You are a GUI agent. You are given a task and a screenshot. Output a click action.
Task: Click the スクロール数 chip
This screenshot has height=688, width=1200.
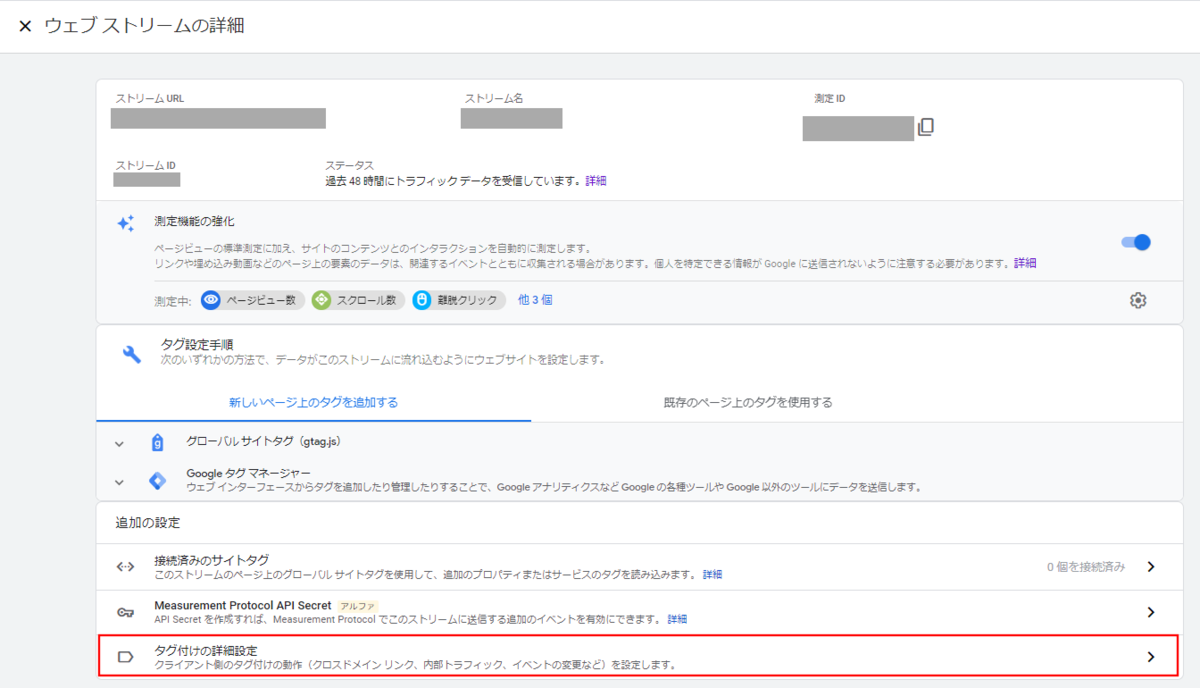click(358, 300)
